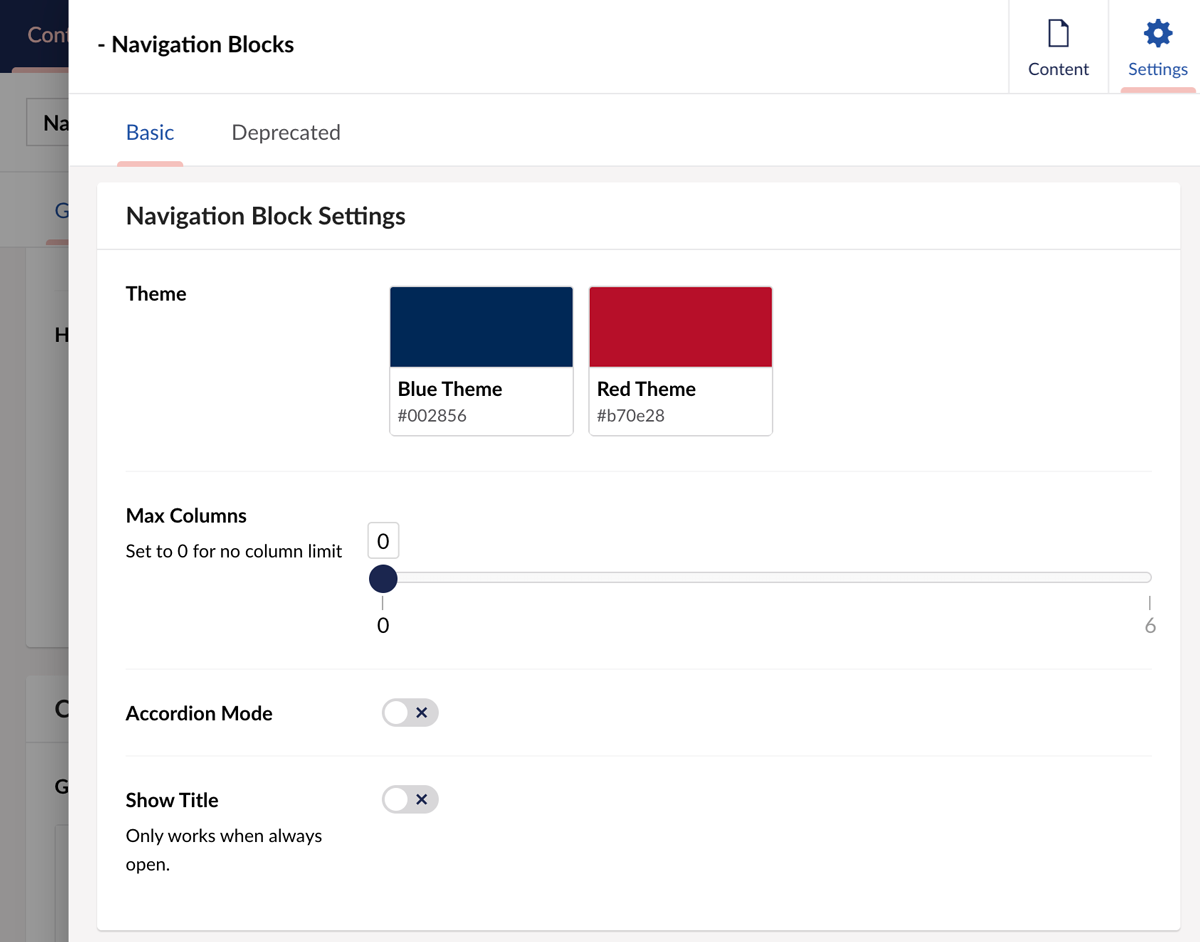1200x942 pixels.
Task: Select the Blue Theme color rectangle
Action: (481, 327)
